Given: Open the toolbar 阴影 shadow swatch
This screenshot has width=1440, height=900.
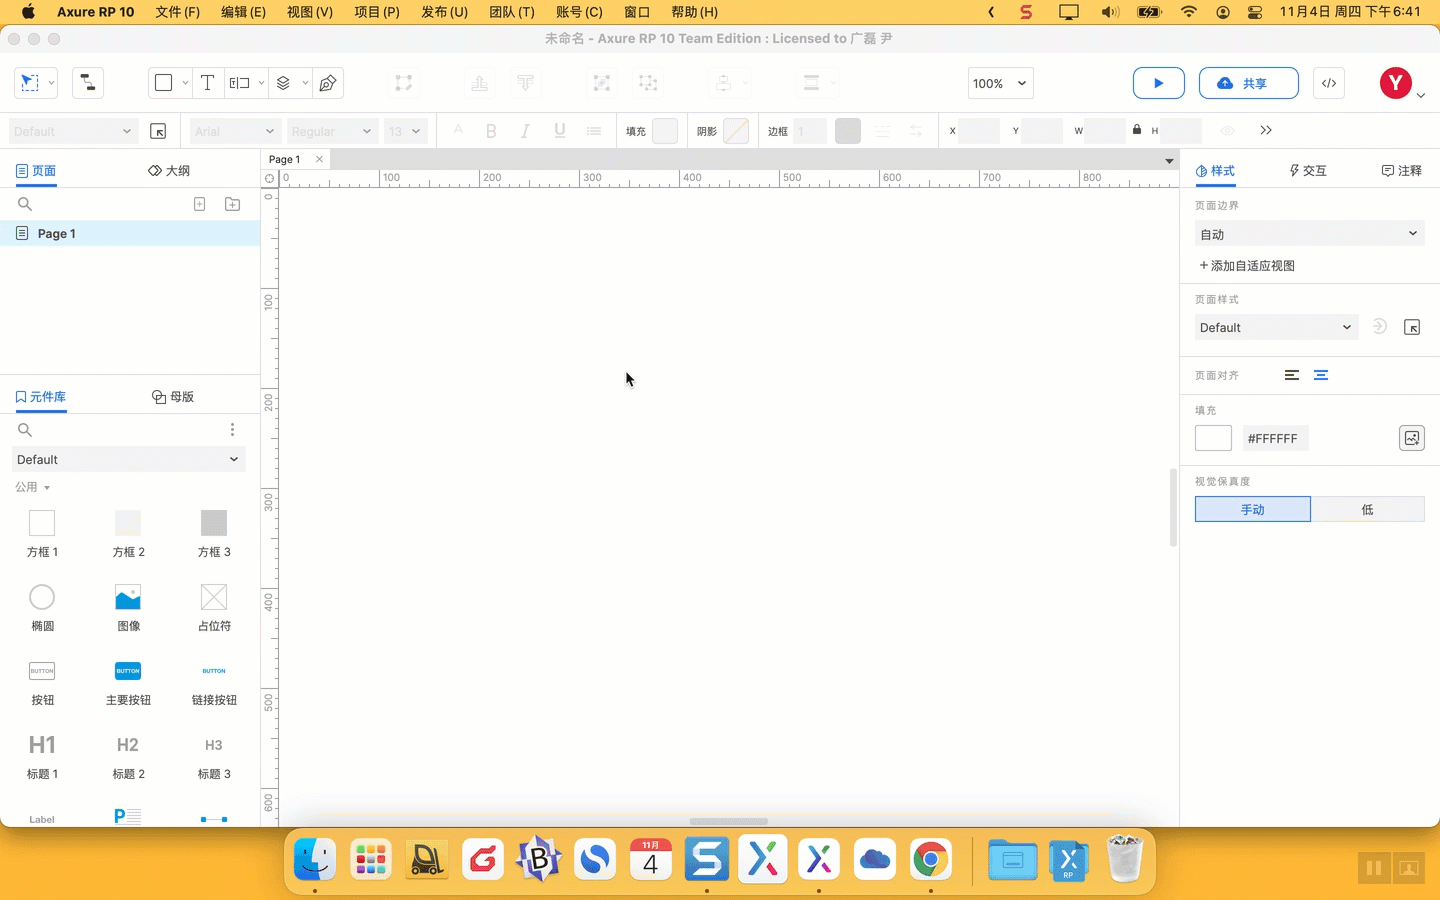Looking at the screenshot, I should [736, 131].
